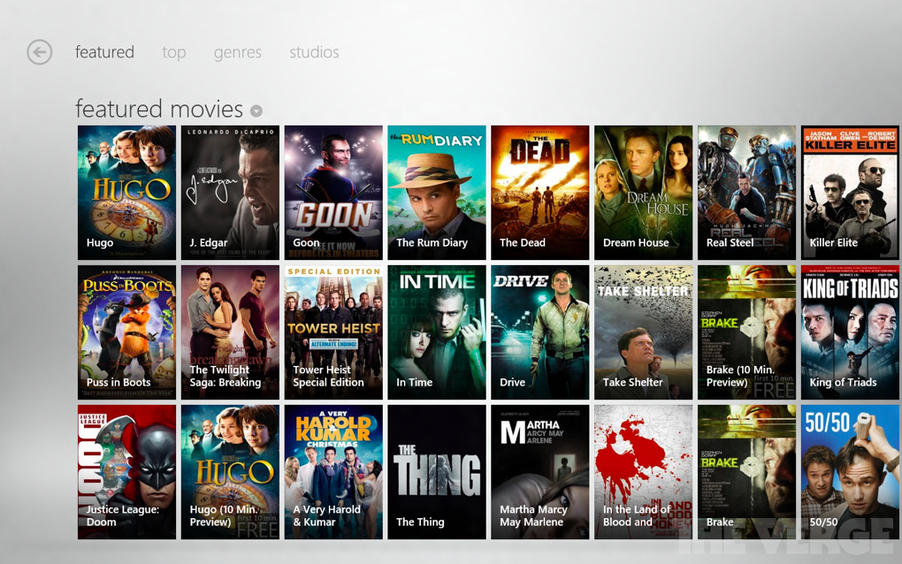The height and width of the screenshot is (564, 902).
Task: Select Hugo (10 Min. Preview) poster
Action: 230,472
